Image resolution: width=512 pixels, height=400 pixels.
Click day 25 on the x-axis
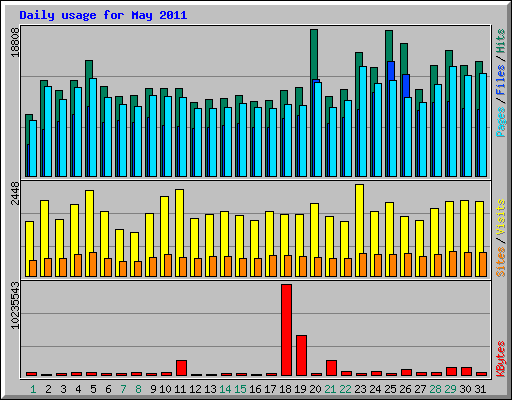390,389
